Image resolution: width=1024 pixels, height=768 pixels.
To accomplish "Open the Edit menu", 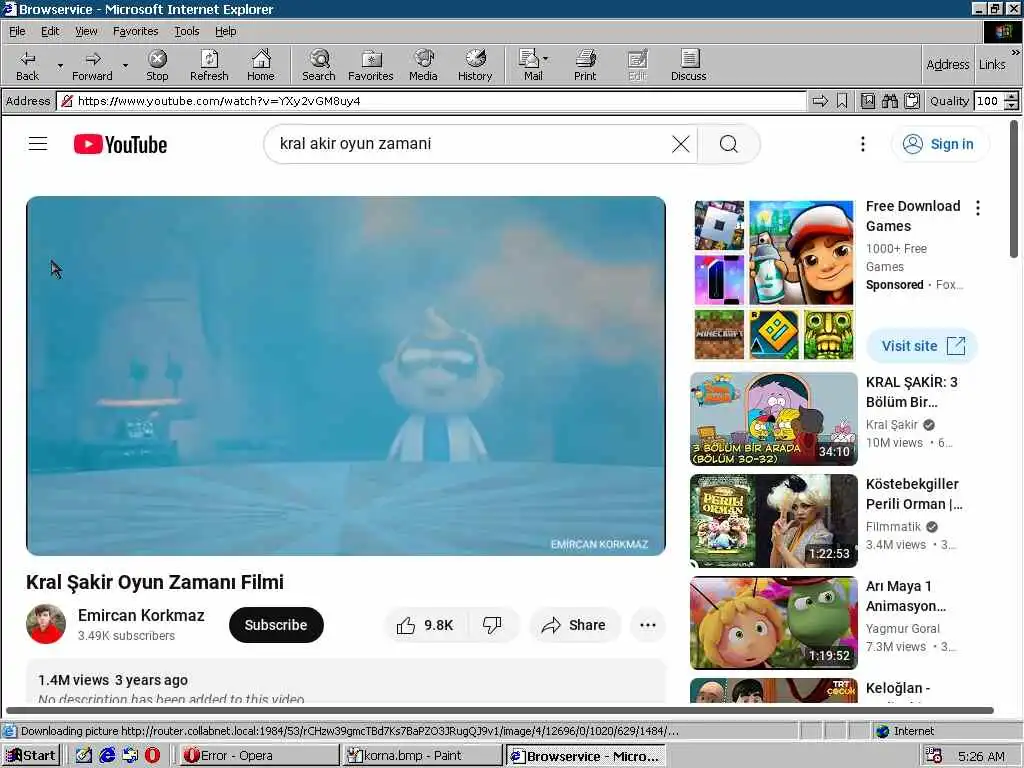I will coord(50,31).
